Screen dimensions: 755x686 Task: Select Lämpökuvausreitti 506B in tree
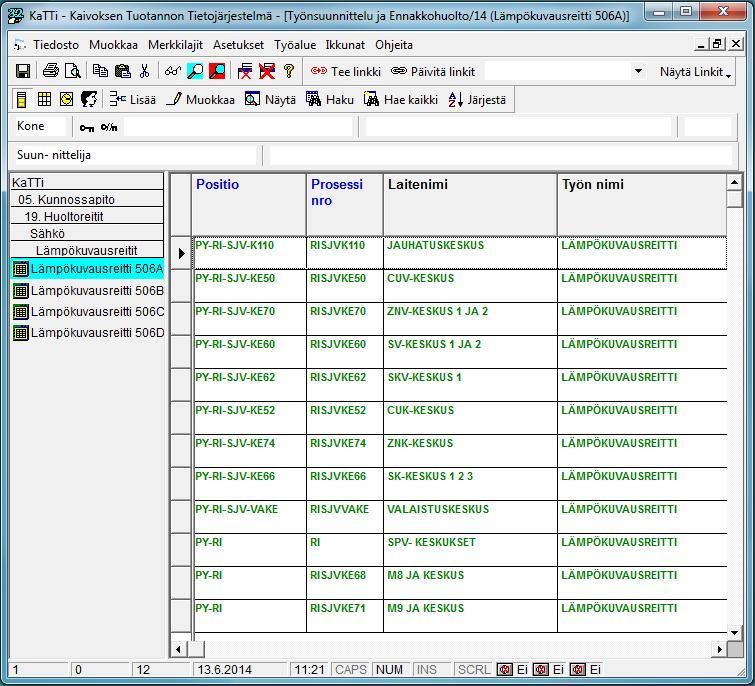pos(88,290)
